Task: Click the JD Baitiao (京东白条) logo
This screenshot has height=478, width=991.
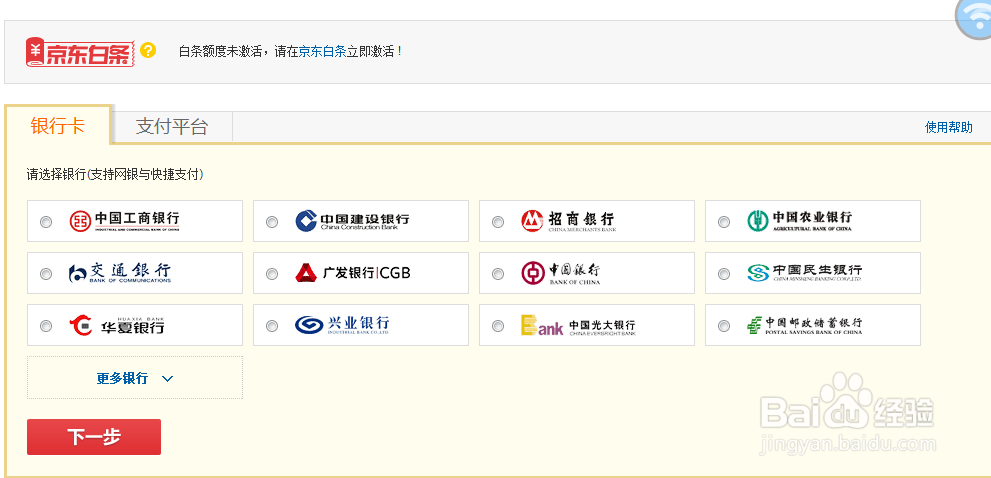Action: [x=80, y=52]
